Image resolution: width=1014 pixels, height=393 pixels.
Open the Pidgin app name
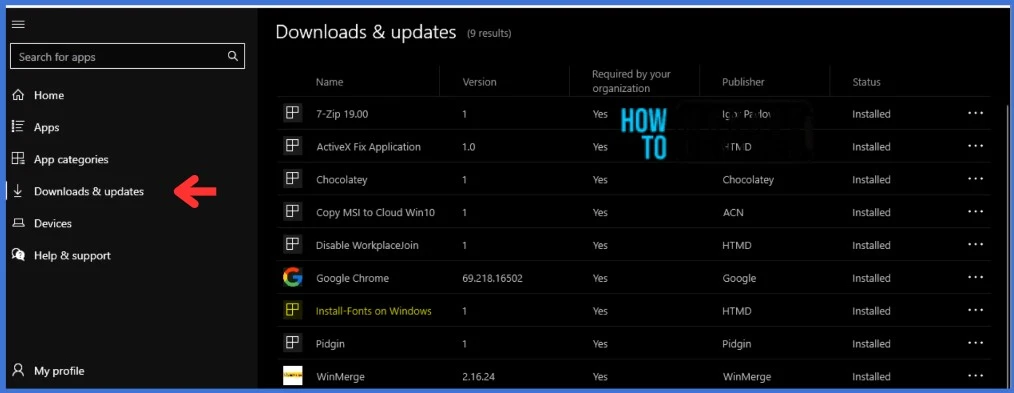330,344
